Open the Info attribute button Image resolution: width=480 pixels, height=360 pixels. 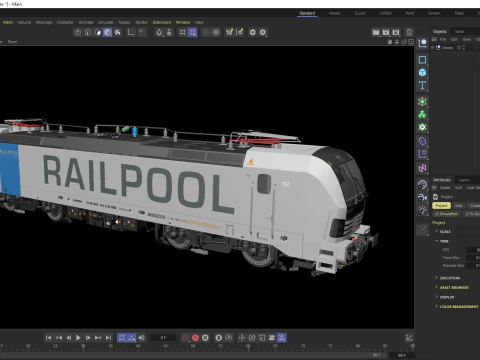[x=459, y=206]
